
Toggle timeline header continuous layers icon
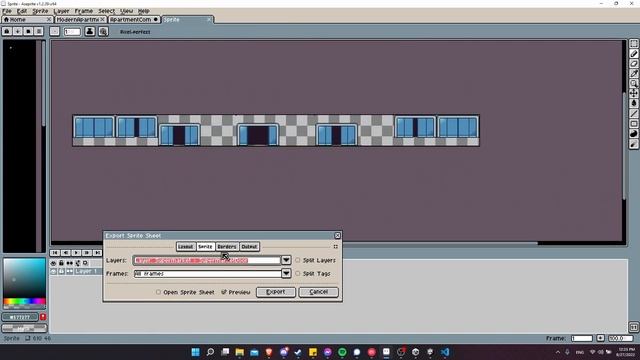point(70,263)
